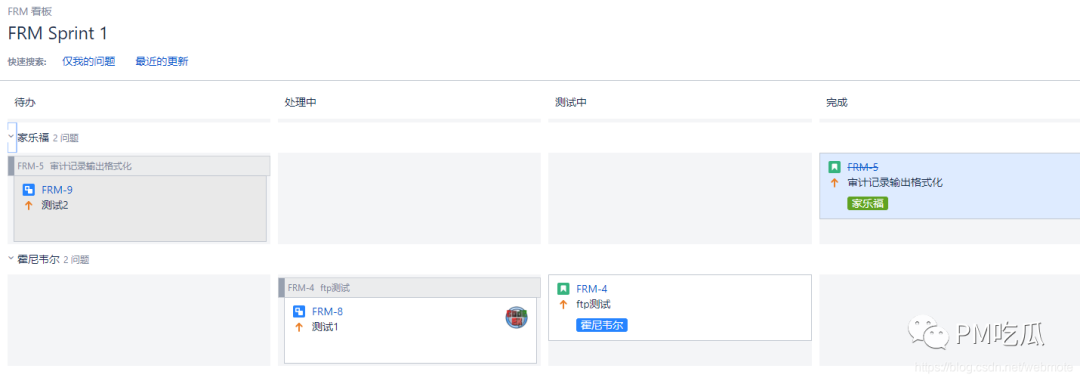1080x381 pixels.
Task: Click the priority arrow on 审计记录输出格式化 card
Action: point(834,183)
